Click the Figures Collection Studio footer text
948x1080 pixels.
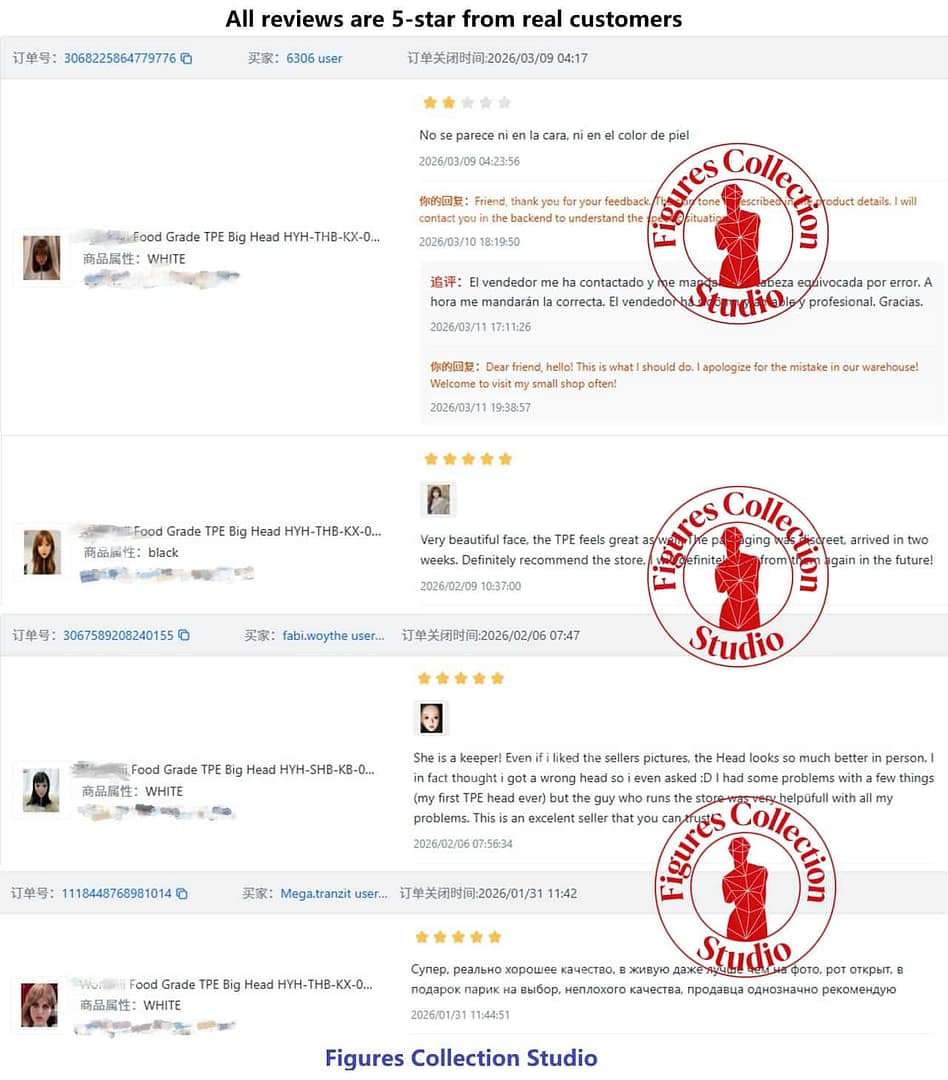coord(461,1058)
